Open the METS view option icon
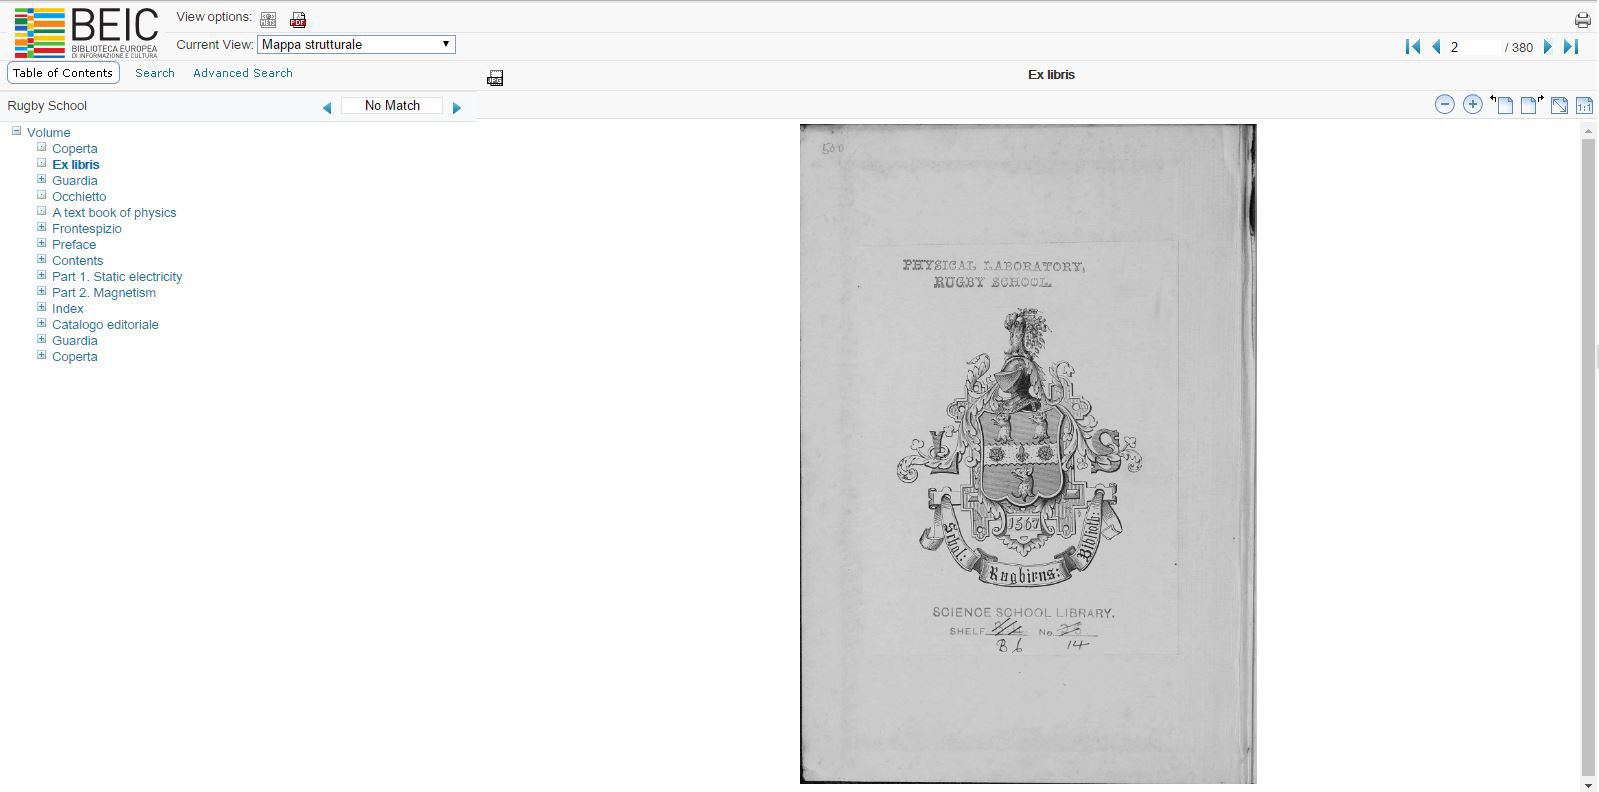This screenshot has width=1599, height=792. click(268, 19)
